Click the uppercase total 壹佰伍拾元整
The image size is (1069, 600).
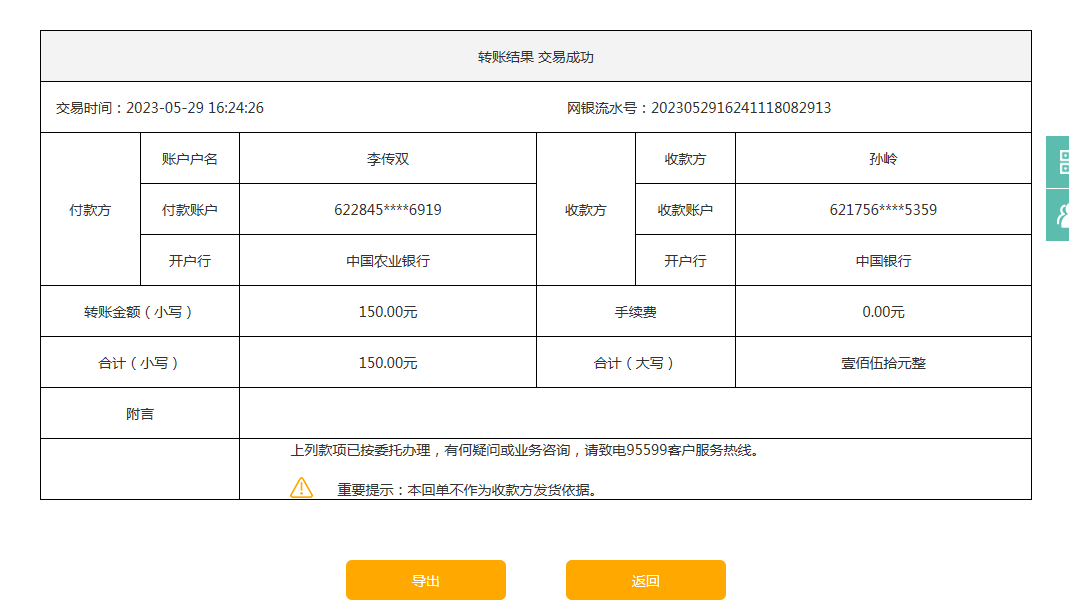tap(883, 363)
